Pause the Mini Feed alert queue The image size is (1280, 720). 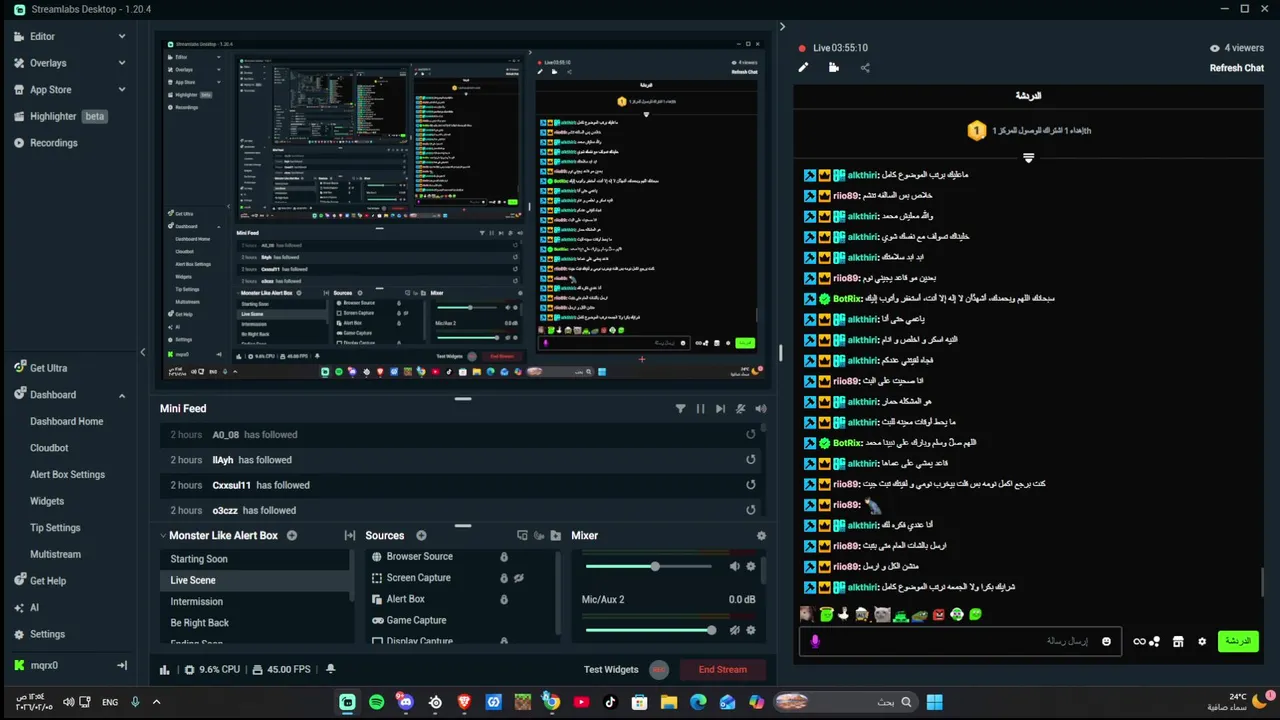tap(700, 408)
